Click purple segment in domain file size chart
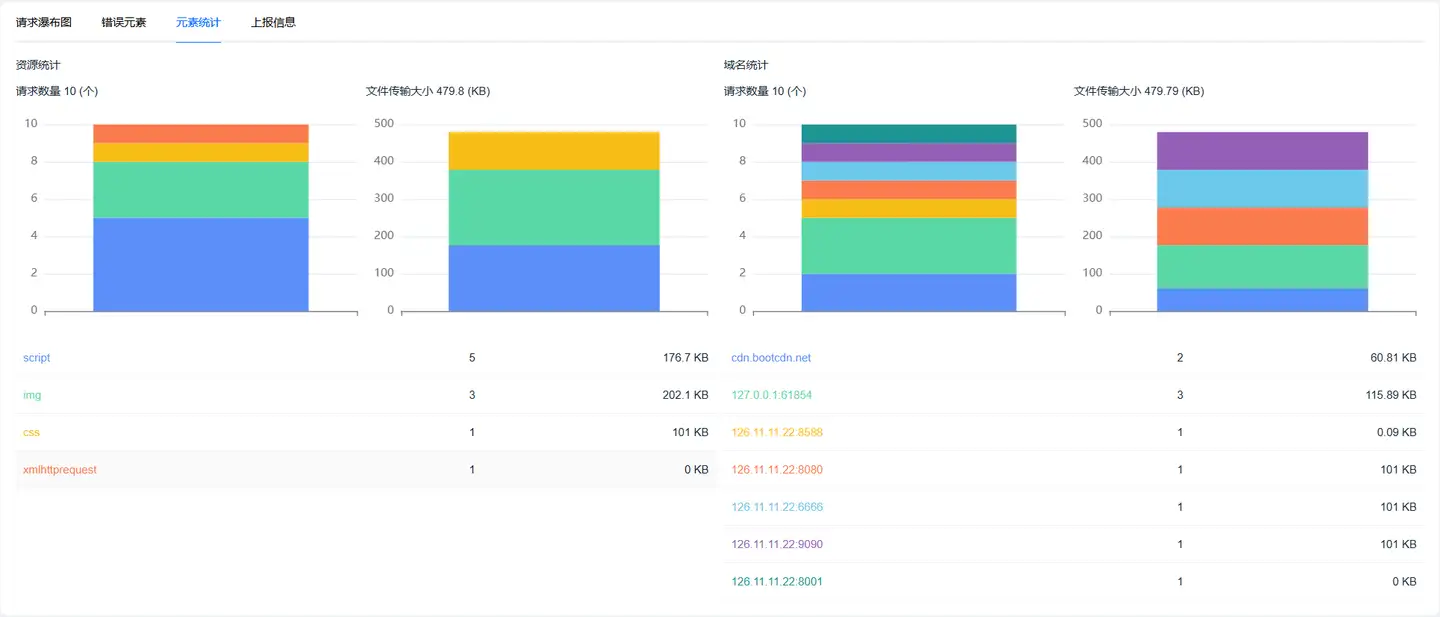This screenshot has height=617, width=1440. [1262, 151]
